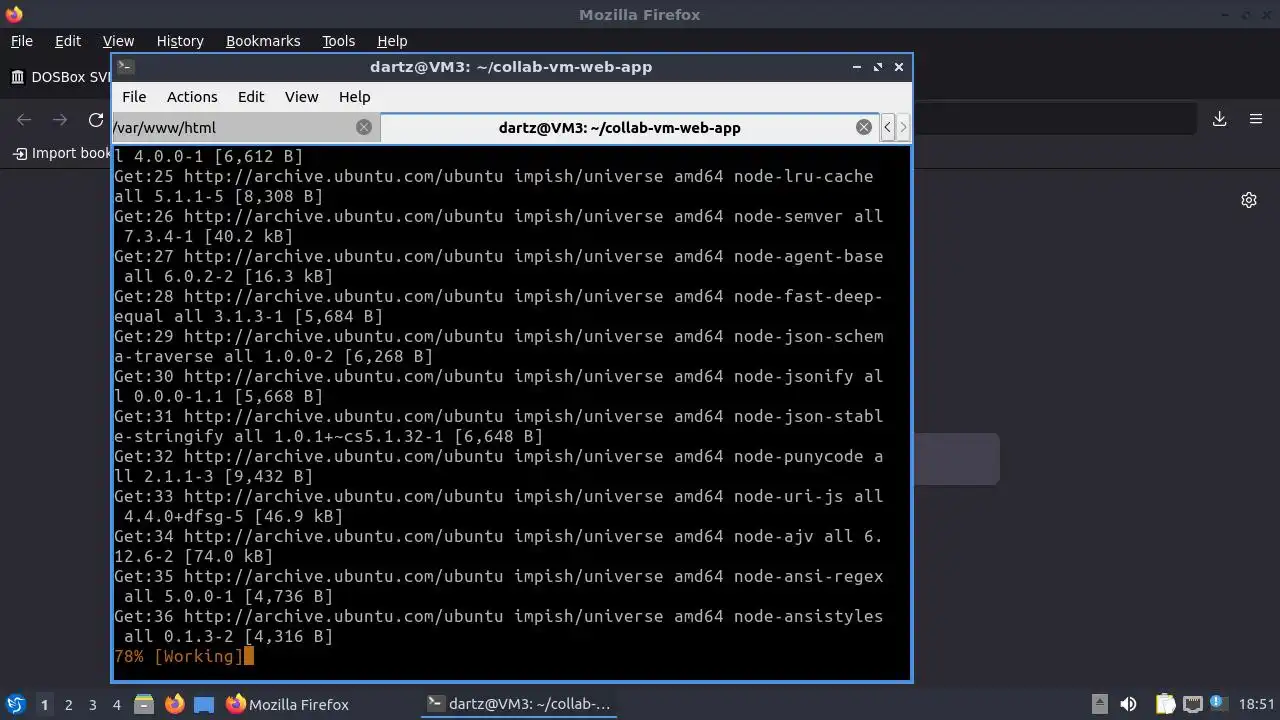
Task: Switch to the /var/www/html terminal tab
Action: 246,128
